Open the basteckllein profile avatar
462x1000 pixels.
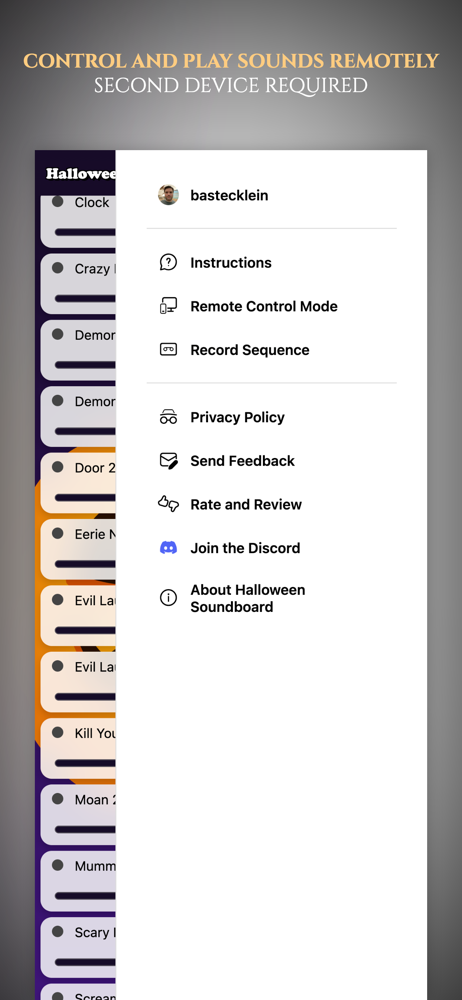click(x=168, y=195)
